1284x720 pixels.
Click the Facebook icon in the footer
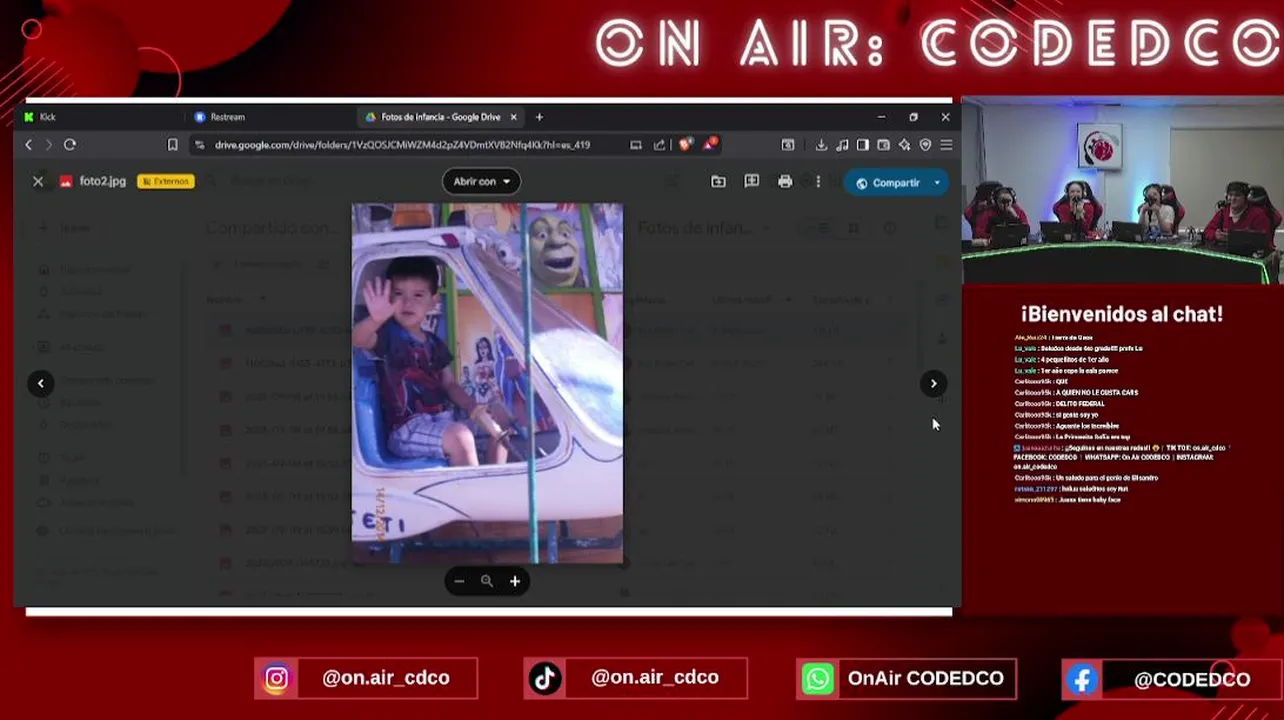pos(1082,680)
